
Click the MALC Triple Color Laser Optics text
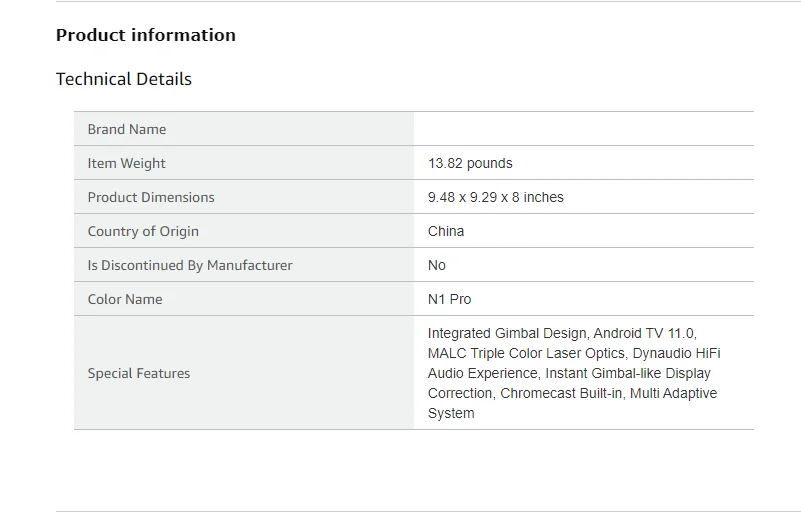(x=526, y=353)
